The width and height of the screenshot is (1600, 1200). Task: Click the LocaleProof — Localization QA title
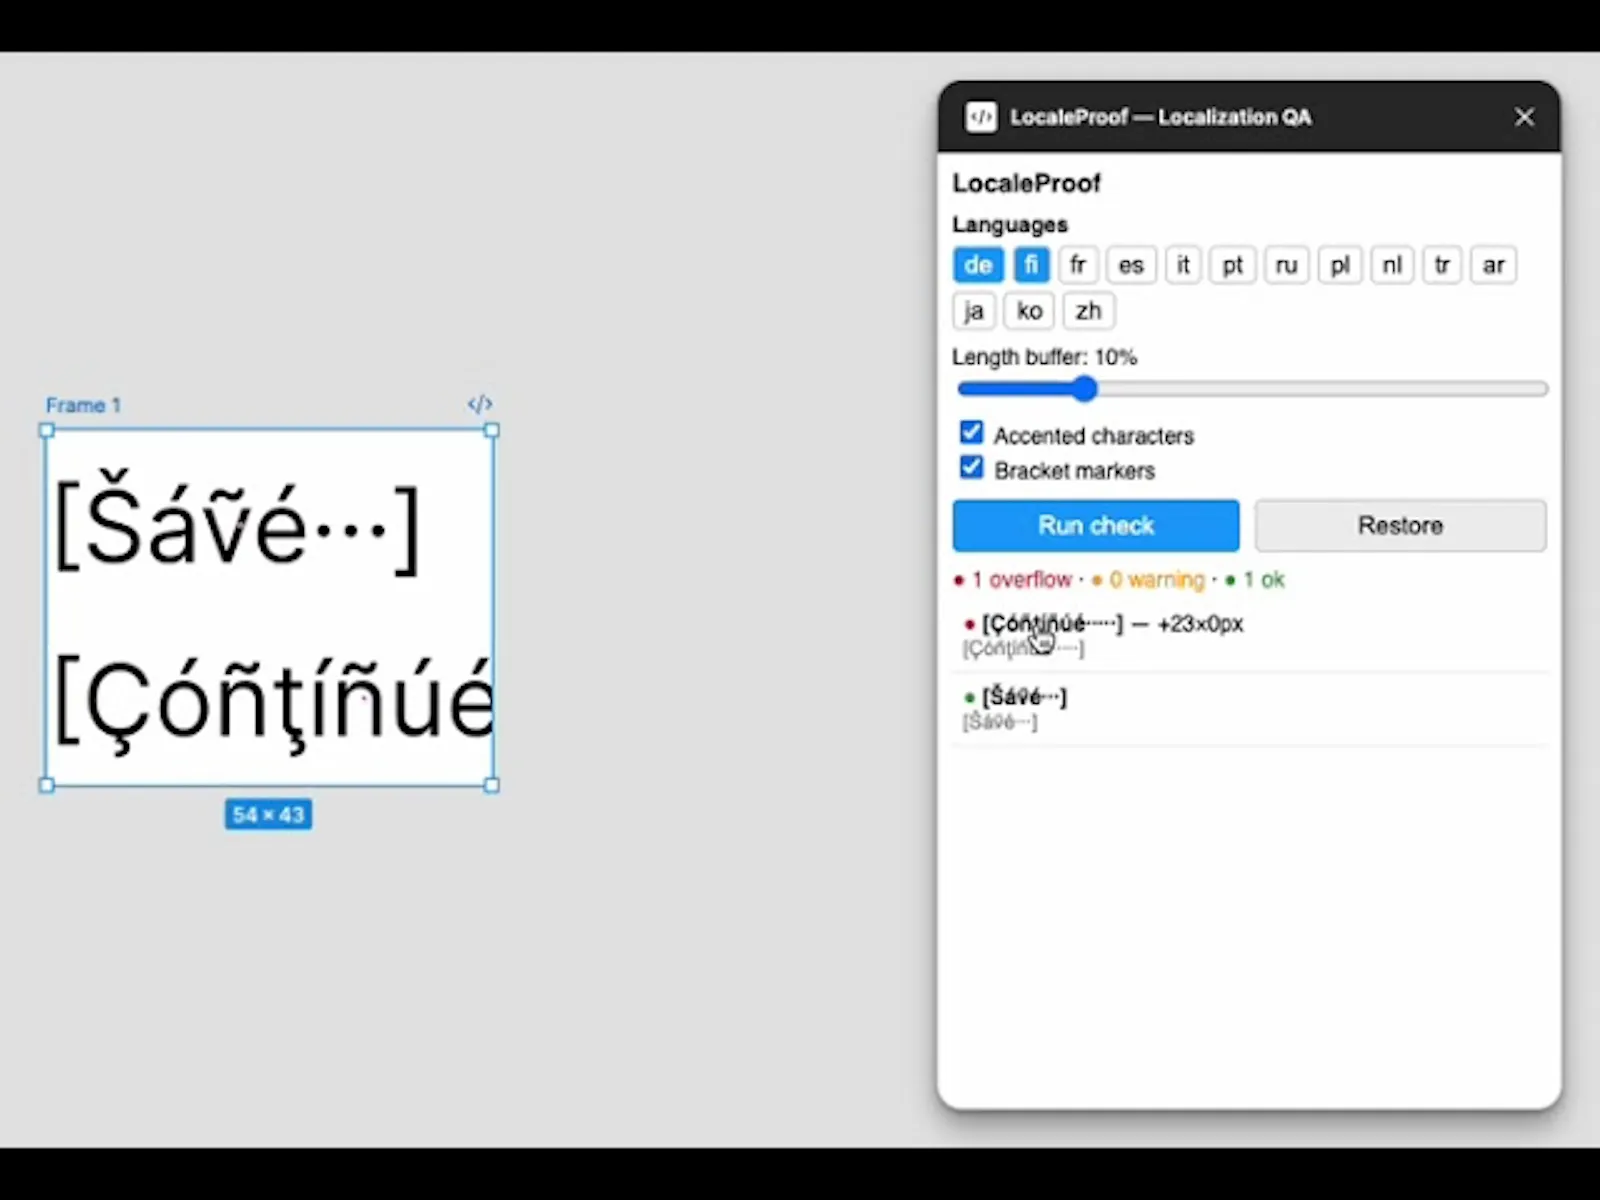(x=1160, y=117)
